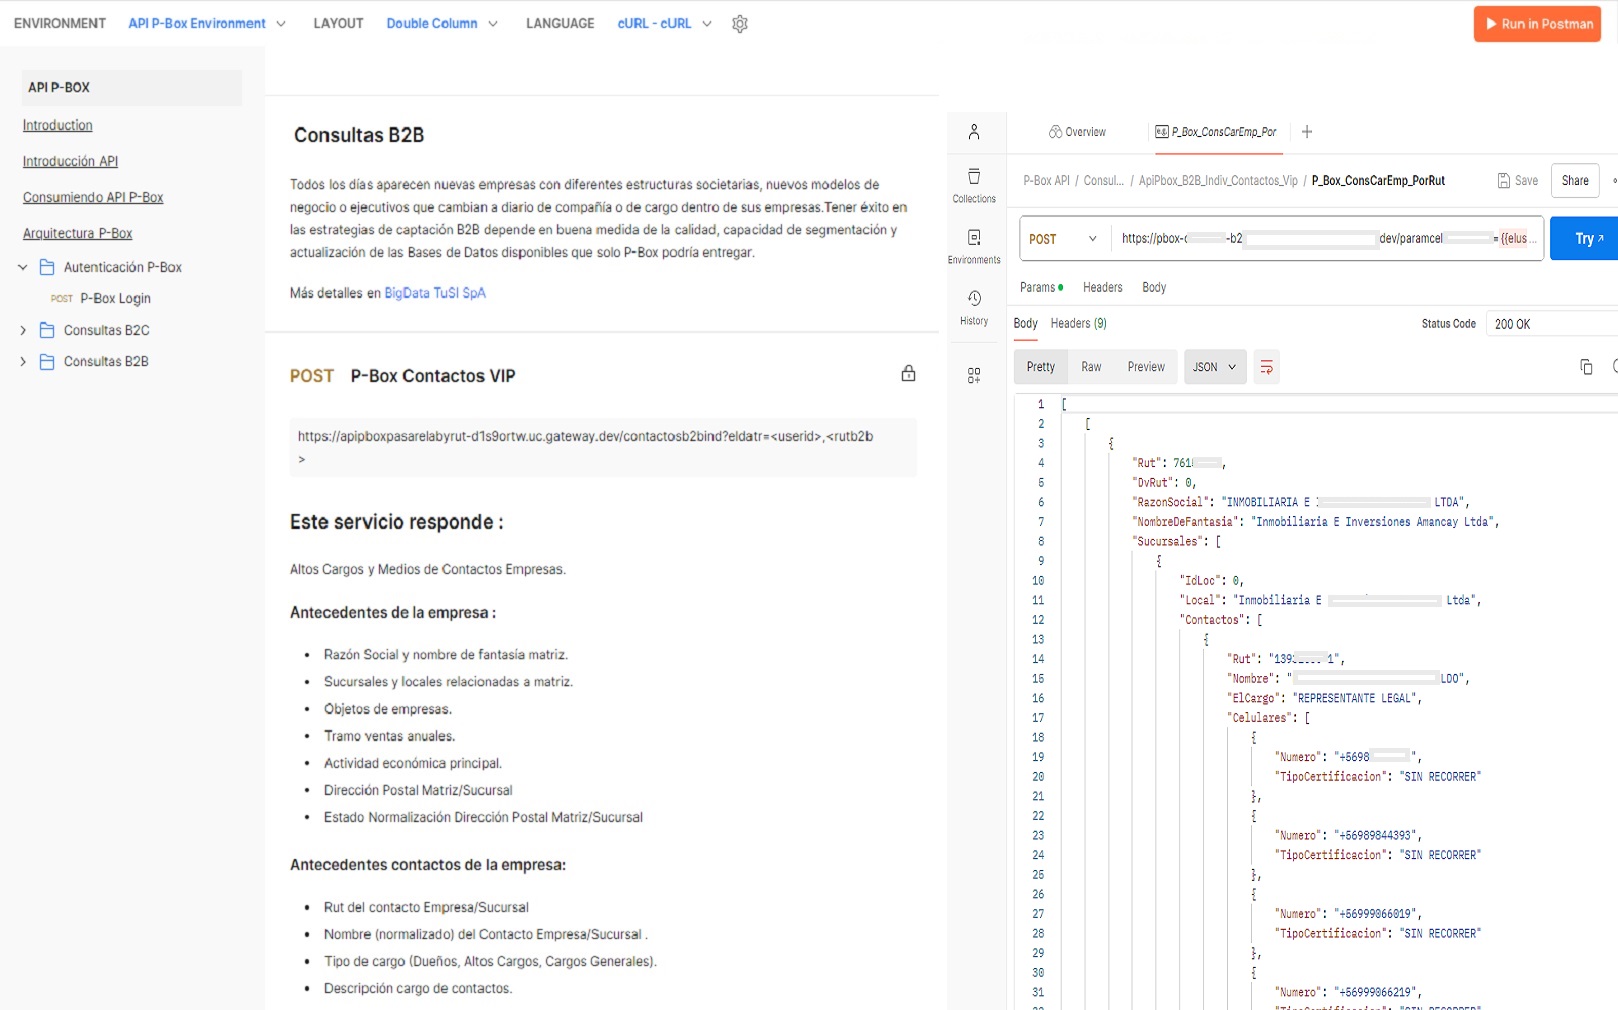Open the request Headers tab
The image size is (1618, 1010).
1103,287
